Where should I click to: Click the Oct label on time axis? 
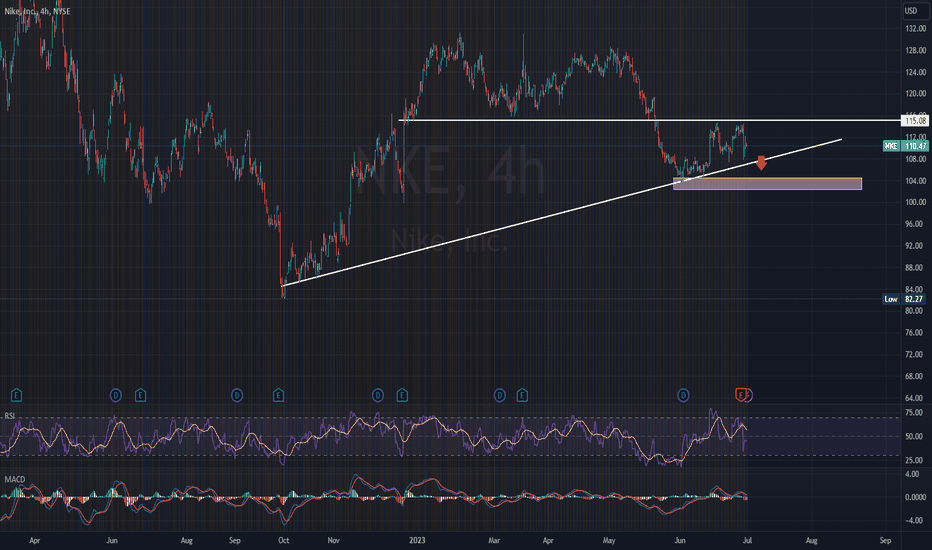(x=284, y=540)
